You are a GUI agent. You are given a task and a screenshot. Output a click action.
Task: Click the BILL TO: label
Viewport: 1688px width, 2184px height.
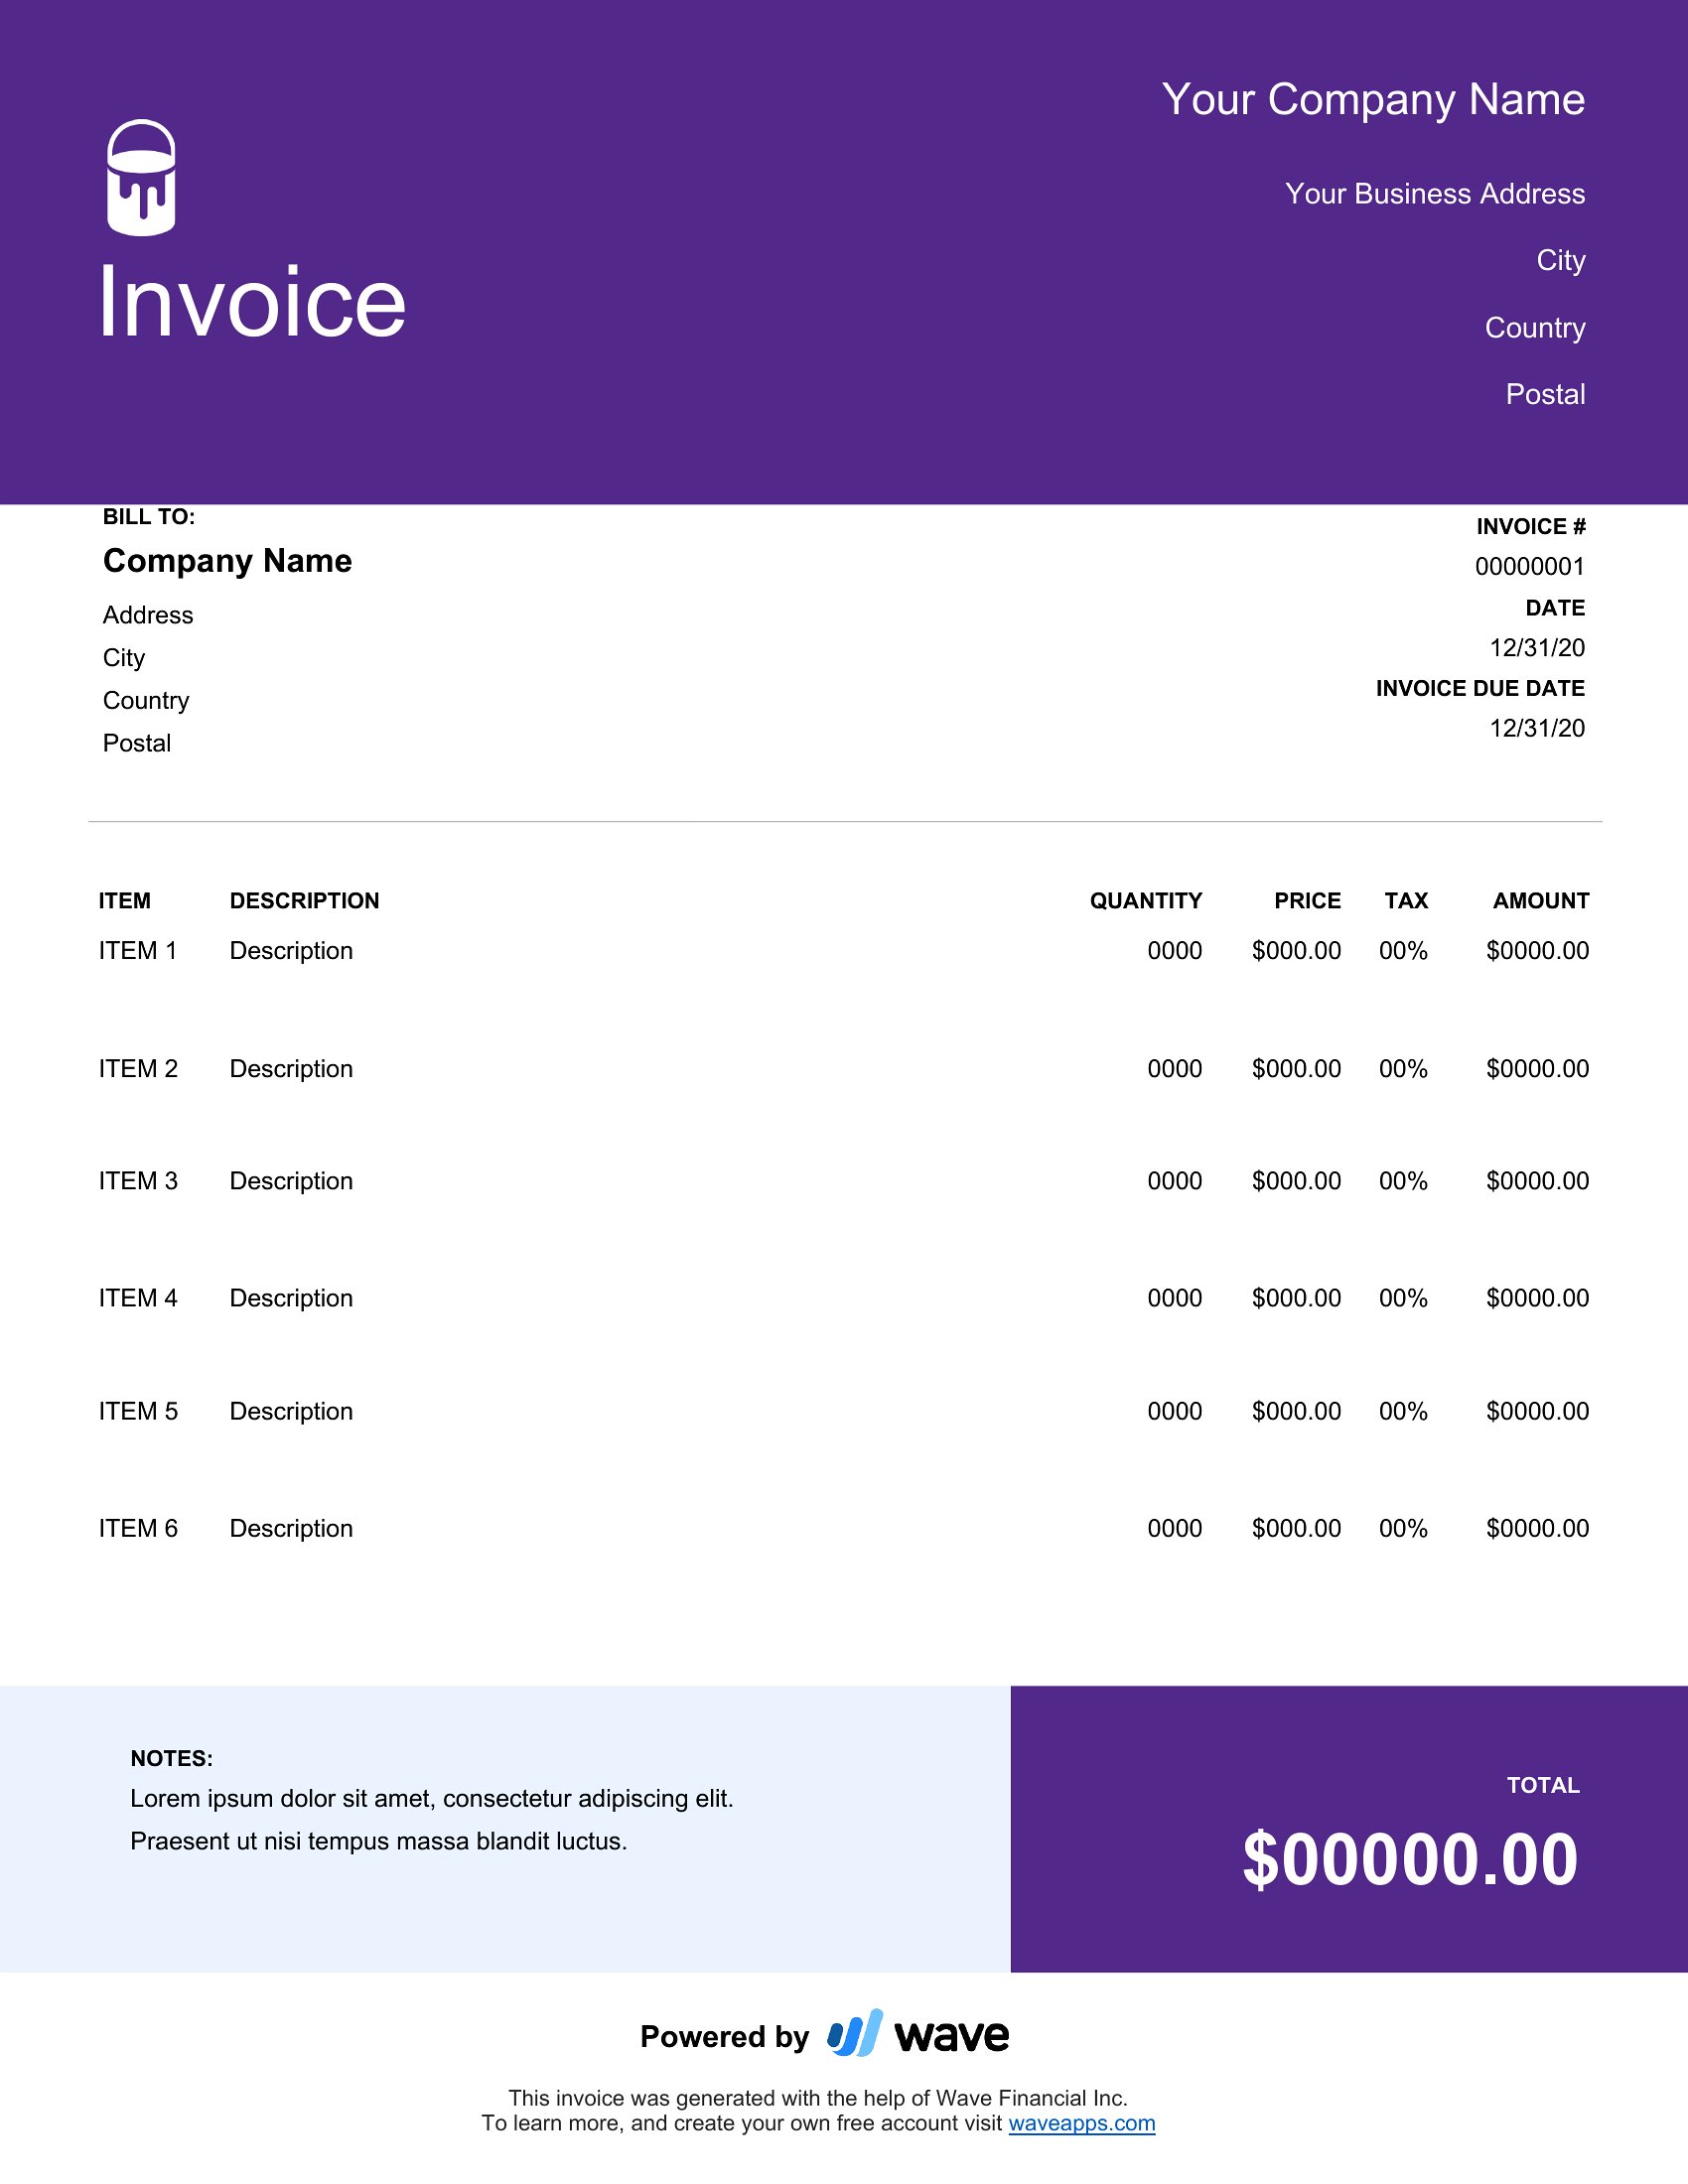pos(149,517)
